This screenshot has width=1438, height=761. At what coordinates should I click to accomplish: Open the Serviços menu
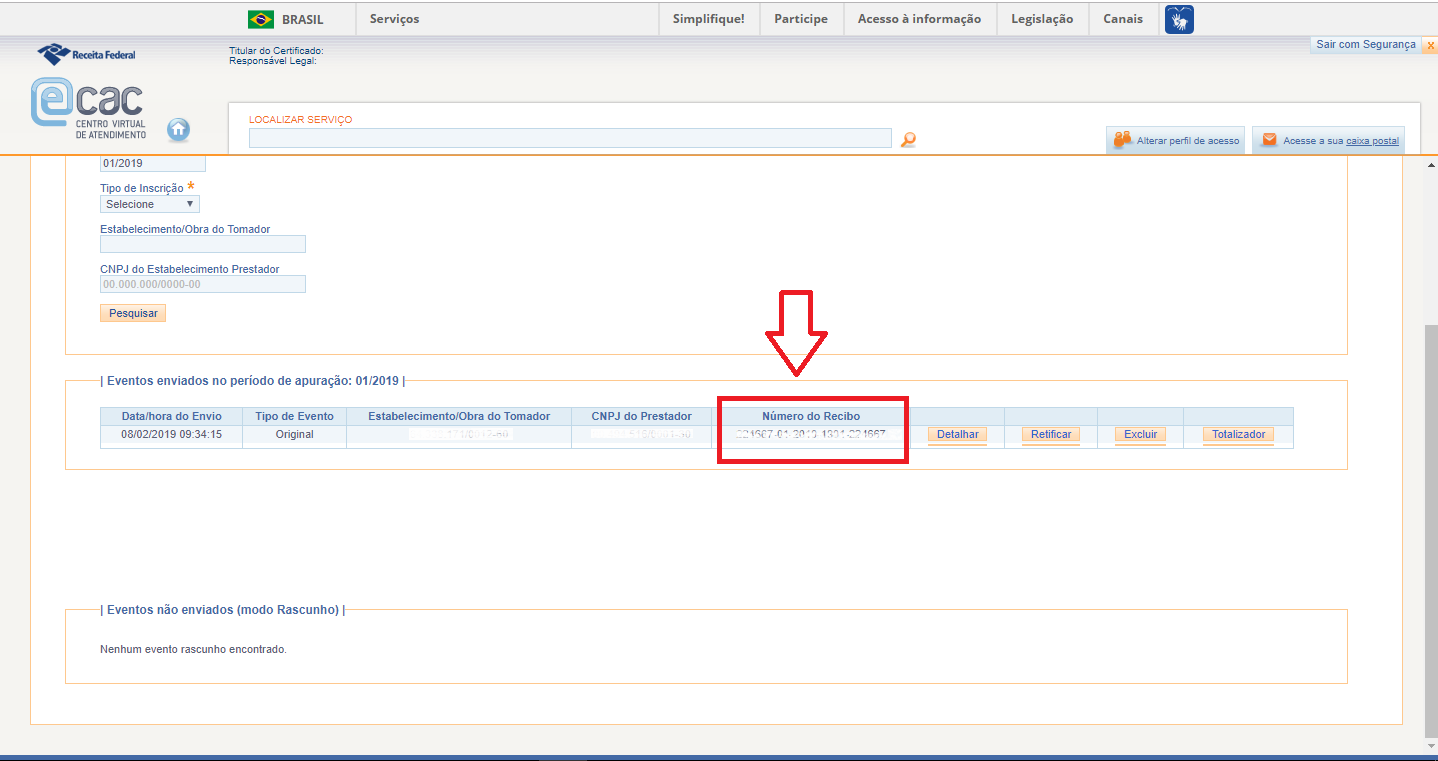coord(394,19)
